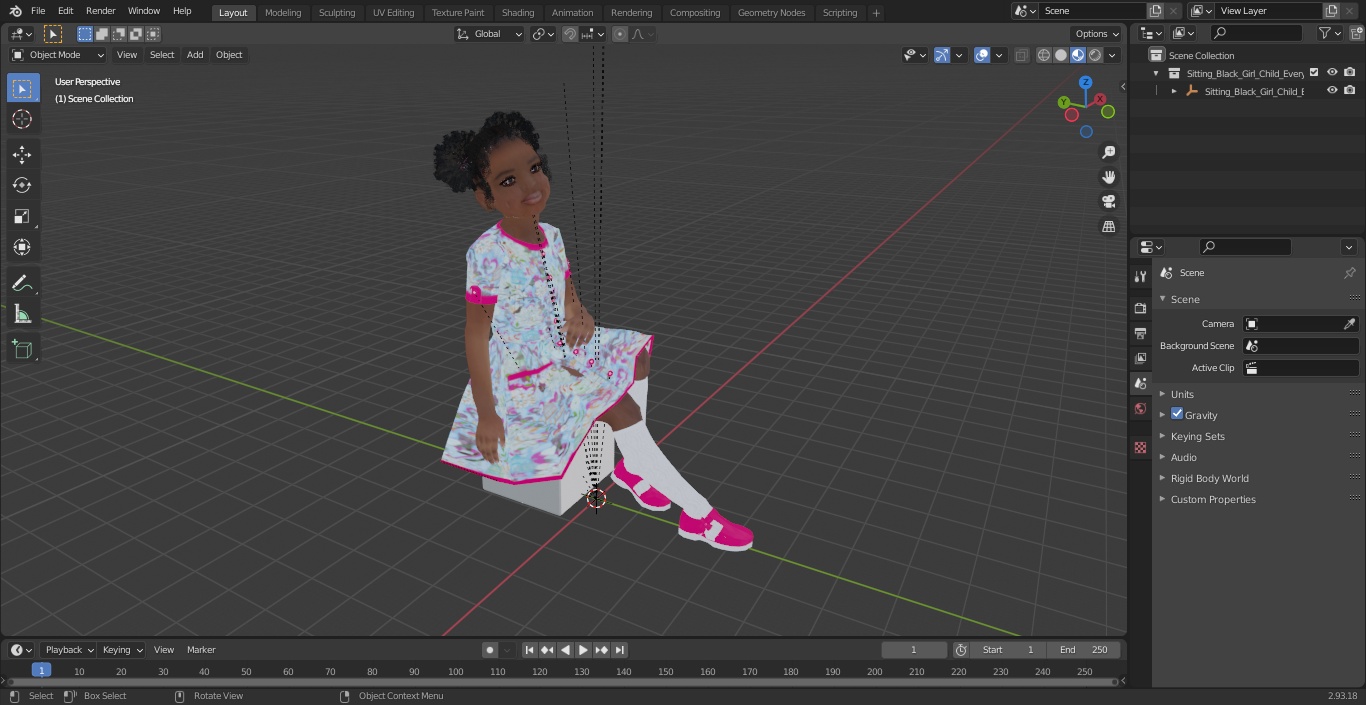Toggle the Gravity checkbox
Image resolution: width=1366 pixels, height=705 pixels.
pyautogui.click(x=1177, y=414)
